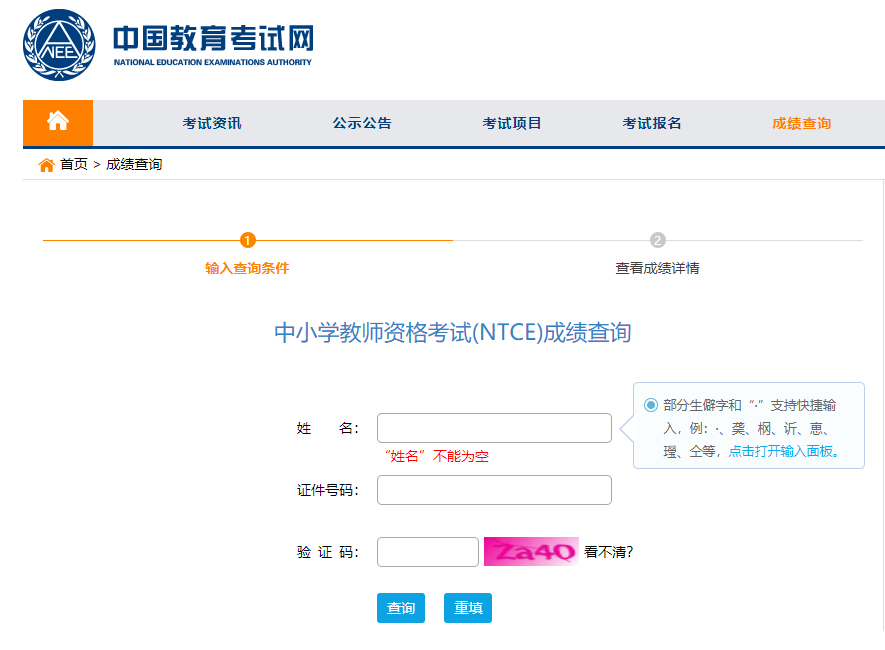885x650 pixels.
Task: Click step 1 circle marker
Action: [248, 240]
